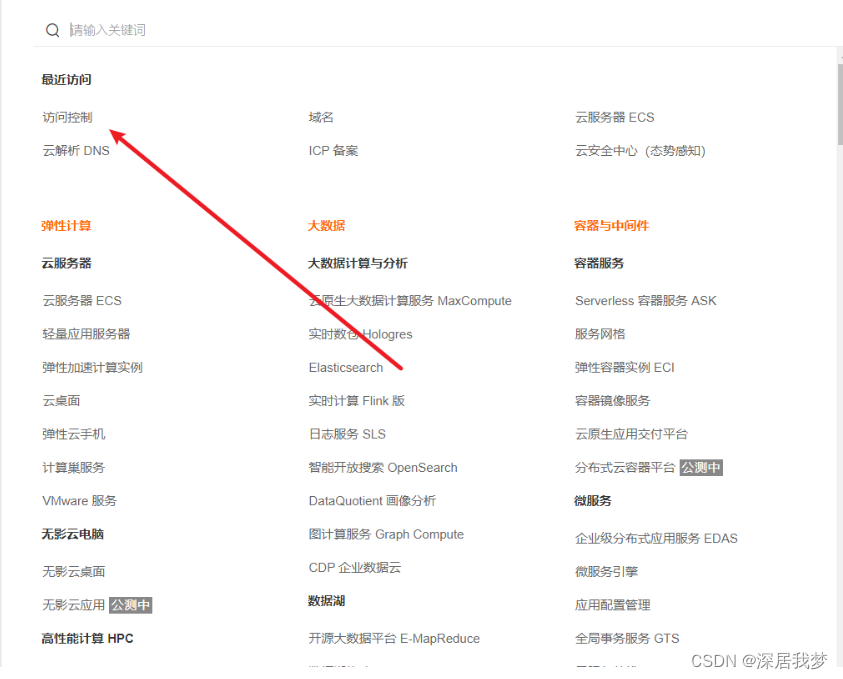Viewport: 843px width, 679px height.
Task: Select the 弹性计算 category heading
Action: click(x=66, y=226)
